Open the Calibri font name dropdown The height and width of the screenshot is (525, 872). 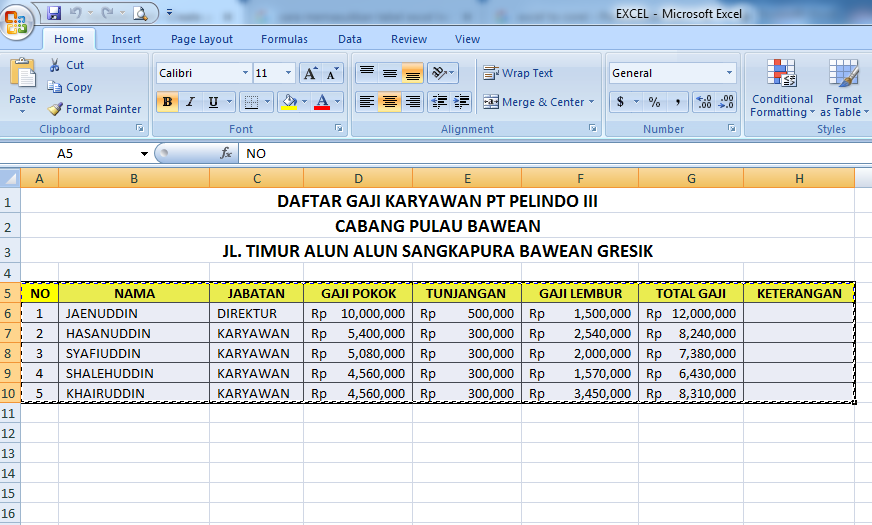245,73
